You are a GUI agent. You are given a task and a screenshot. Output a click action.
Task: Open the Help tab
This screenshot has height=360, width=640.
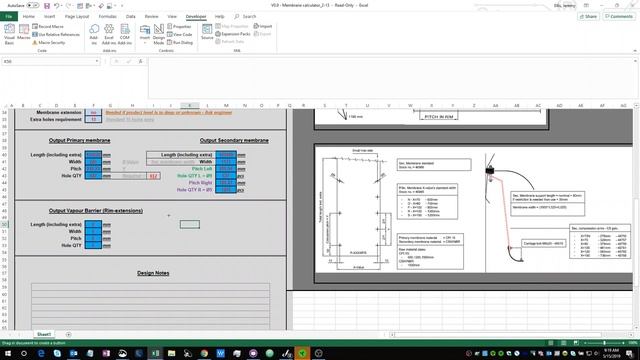point(220,16)
